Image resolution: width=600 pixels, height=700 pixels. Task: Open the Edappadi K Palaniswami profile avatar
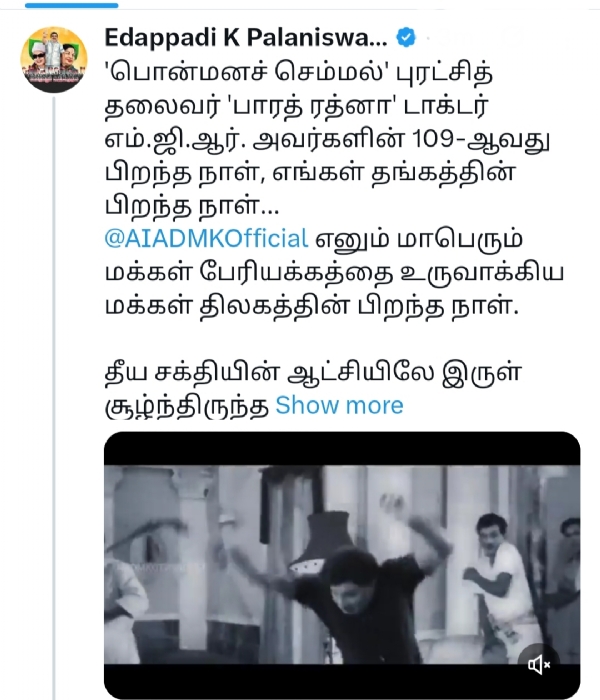54,60
